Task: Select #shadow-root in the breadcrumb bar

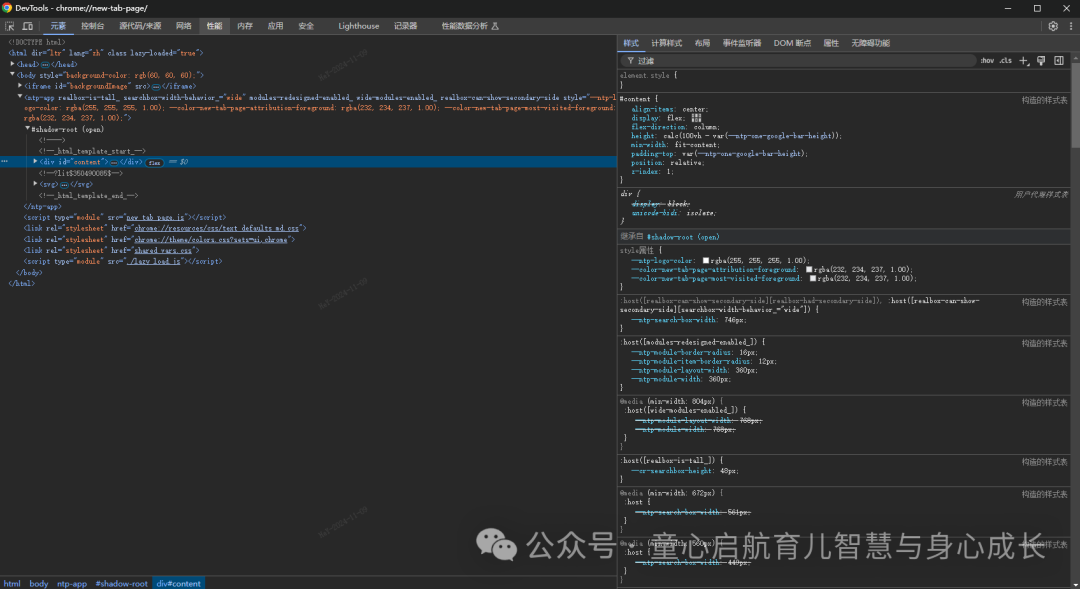Action: tap(121, 583)
